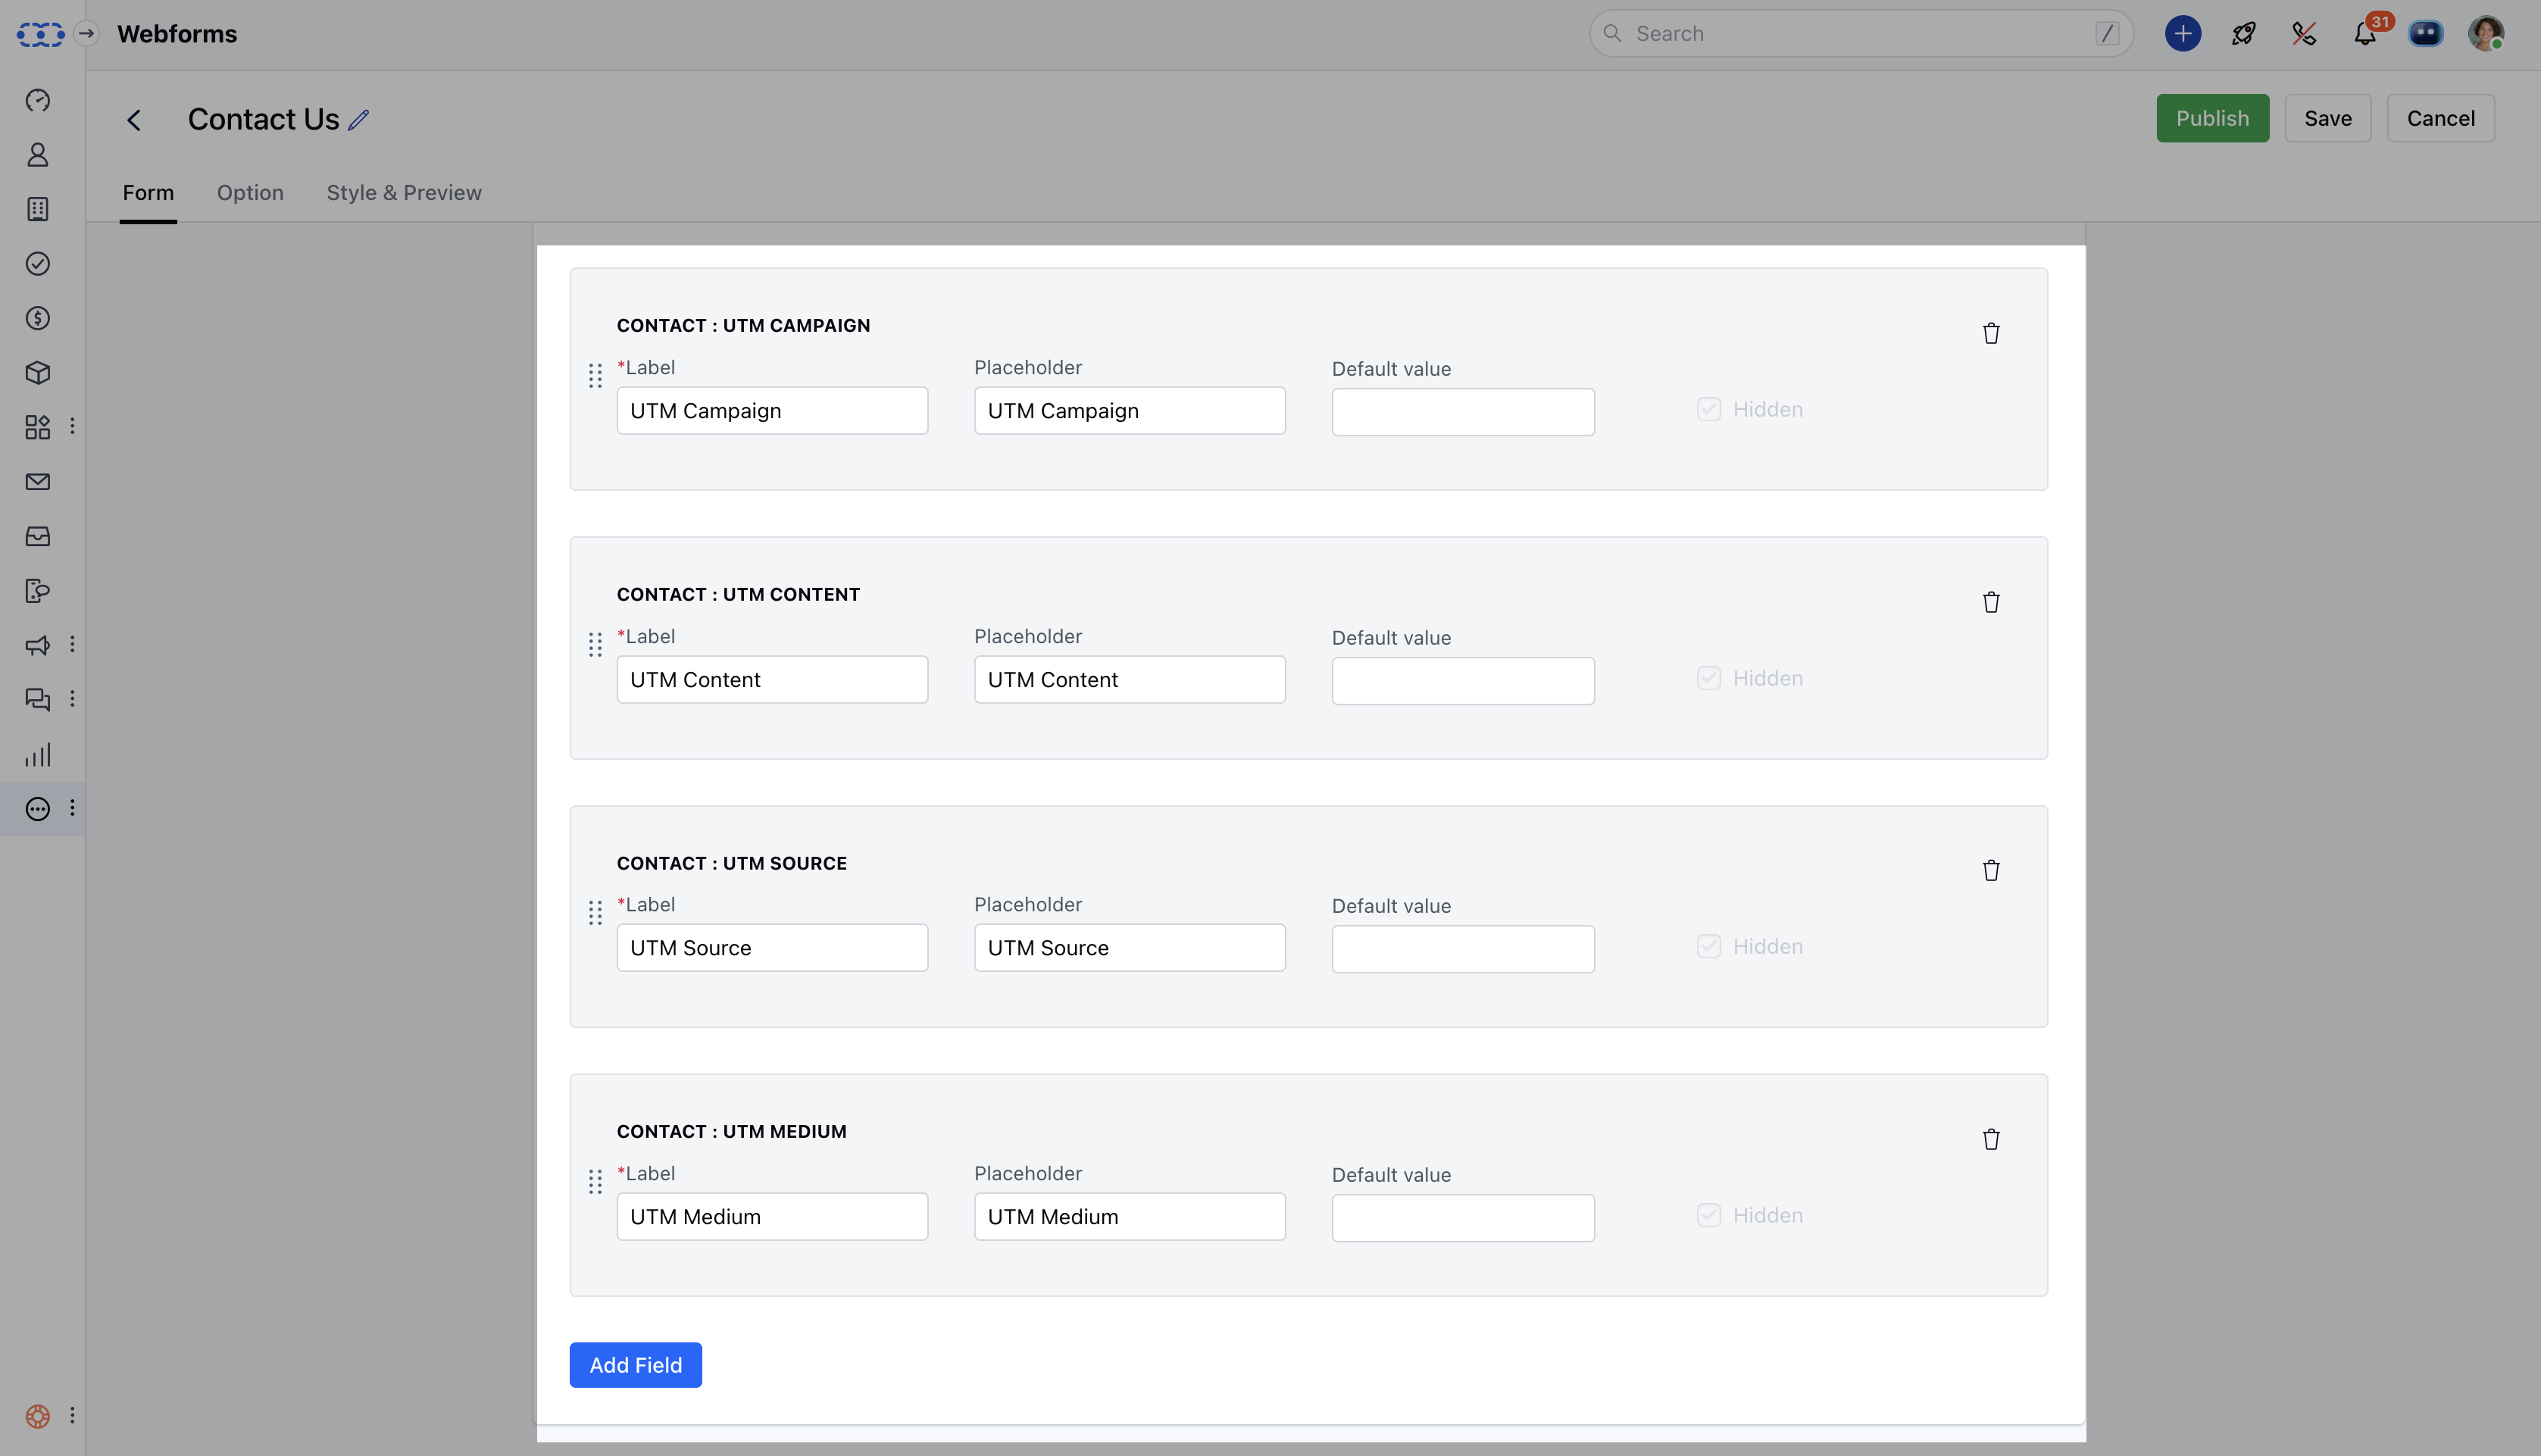Expand the conversations three-dot menu
The height and width of the screenshot is (1456, 2541).
(72, 699)
